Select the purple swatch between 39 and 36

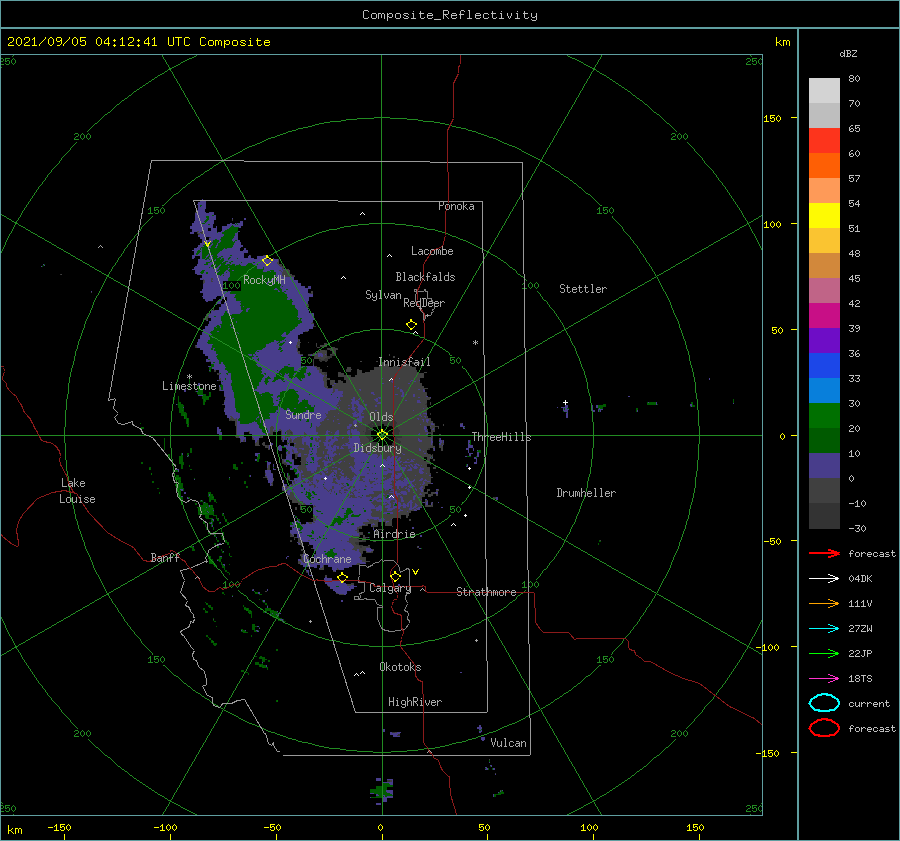(824, 341)
